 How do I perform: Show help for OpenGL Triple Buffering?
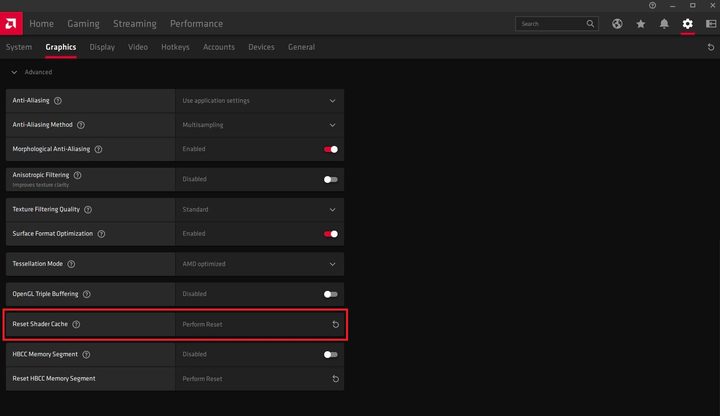(87, 294)
